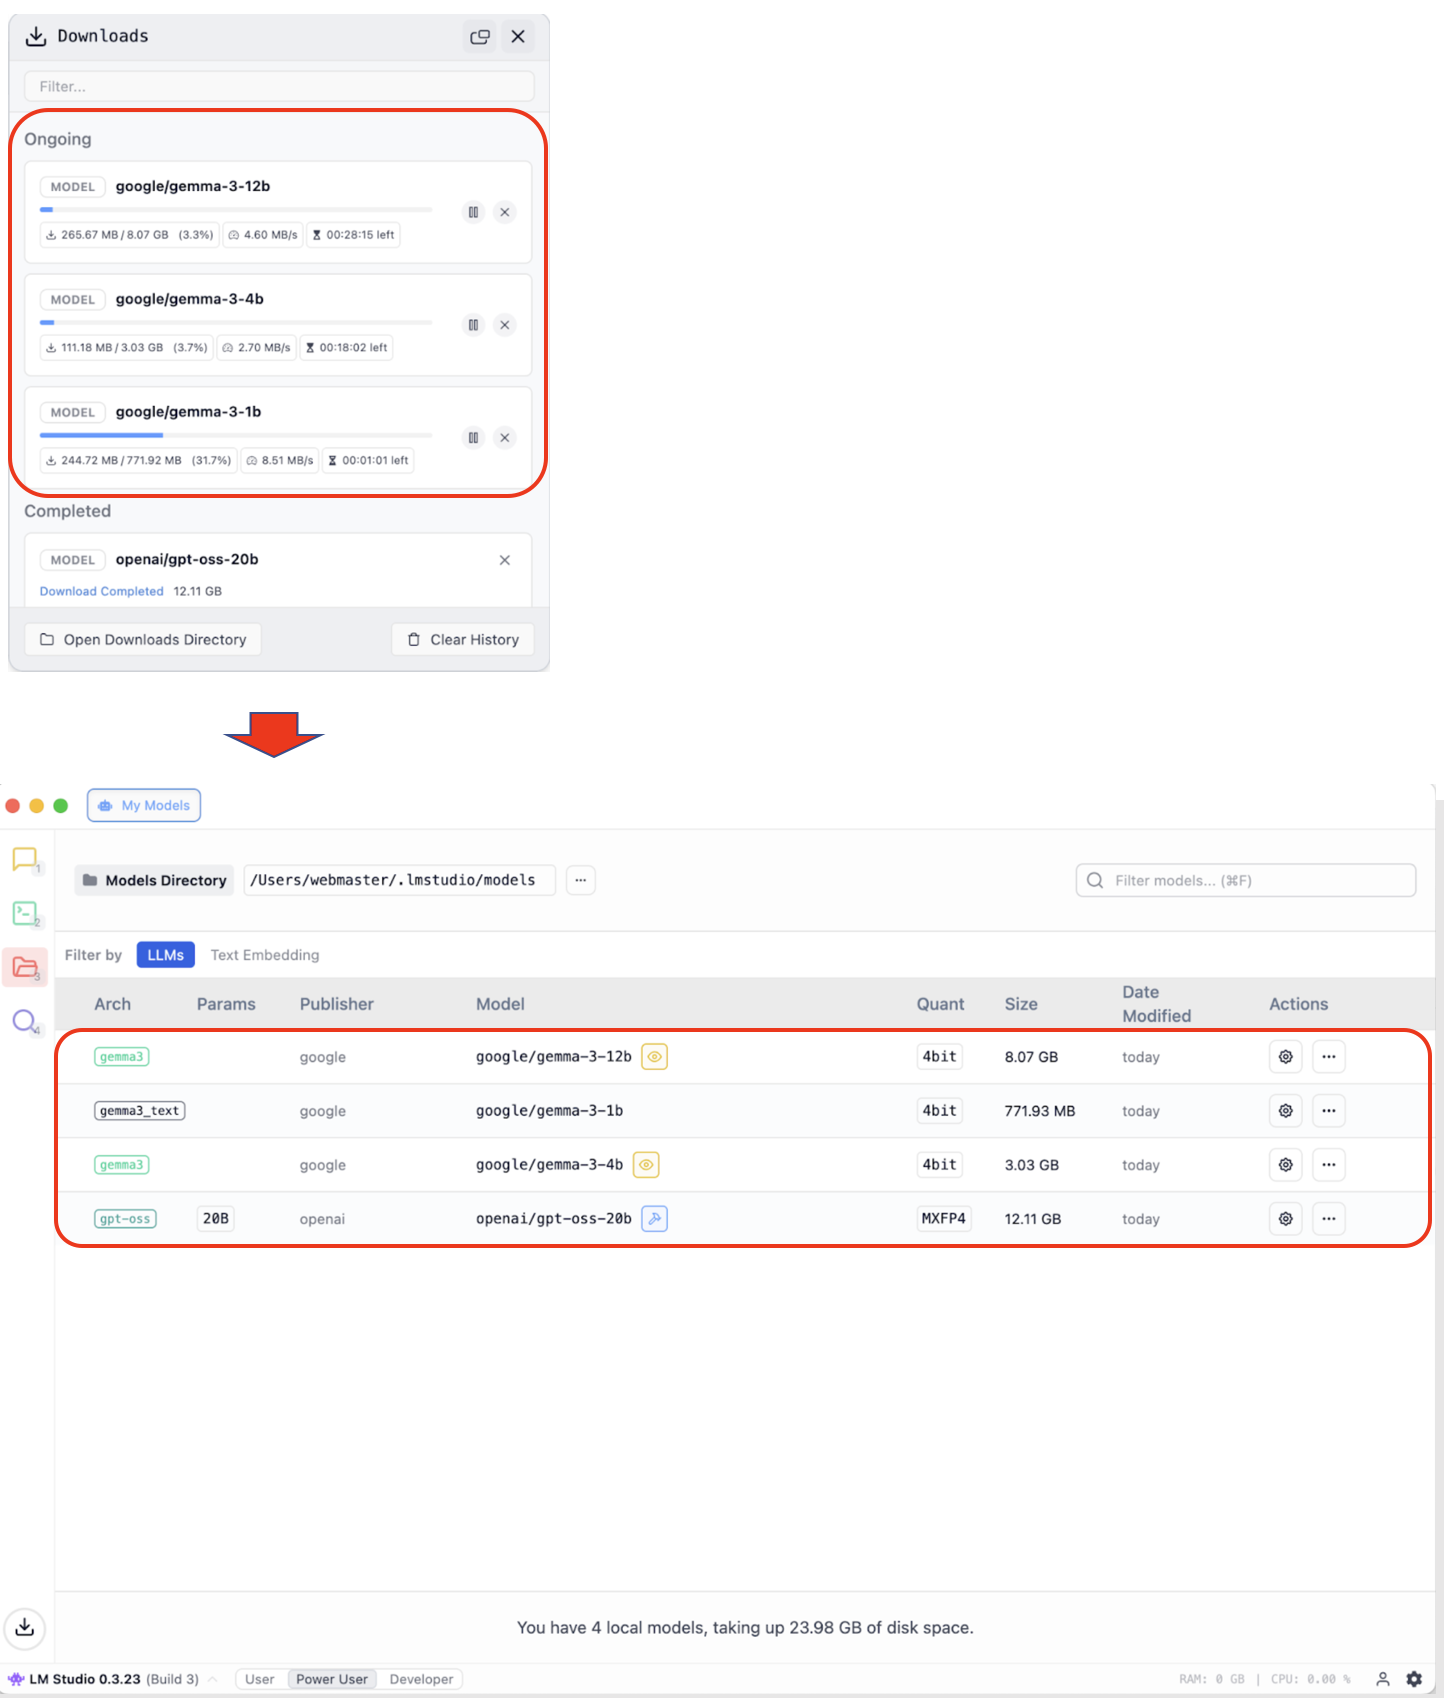Image resolution: width=1444 pixels, height=1698 pixels.
Task: Open the Discover search sidebar icon
Action: (x=25, y=1021)
